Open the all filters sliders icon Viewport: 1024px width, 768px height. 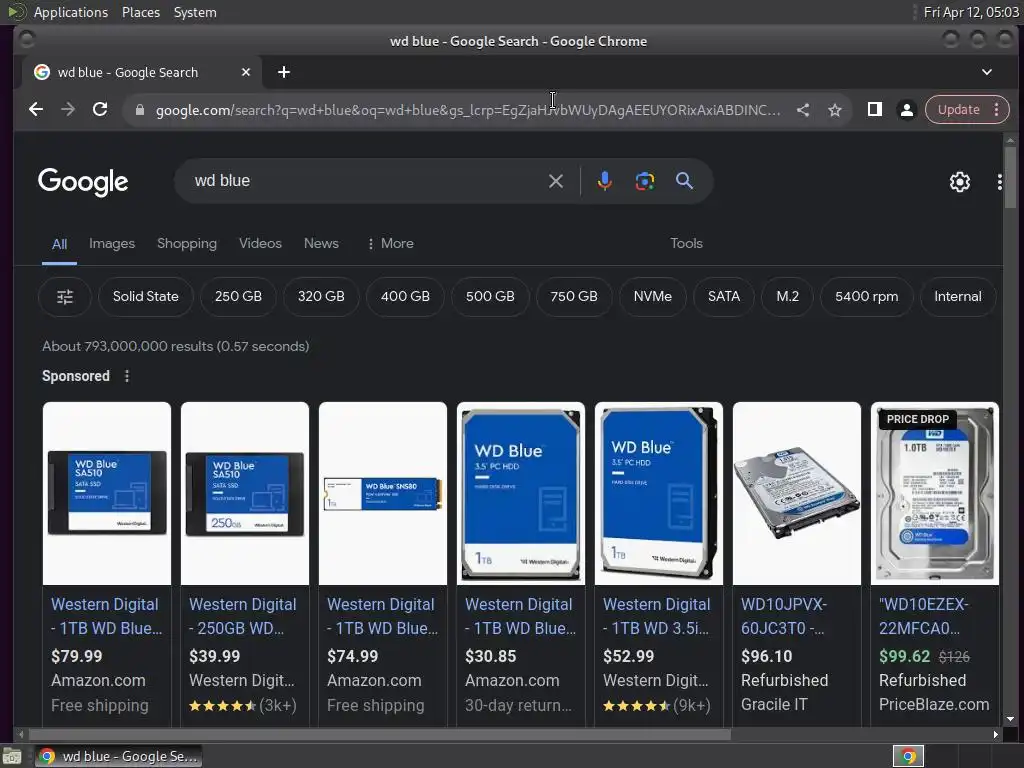point(65,297)
